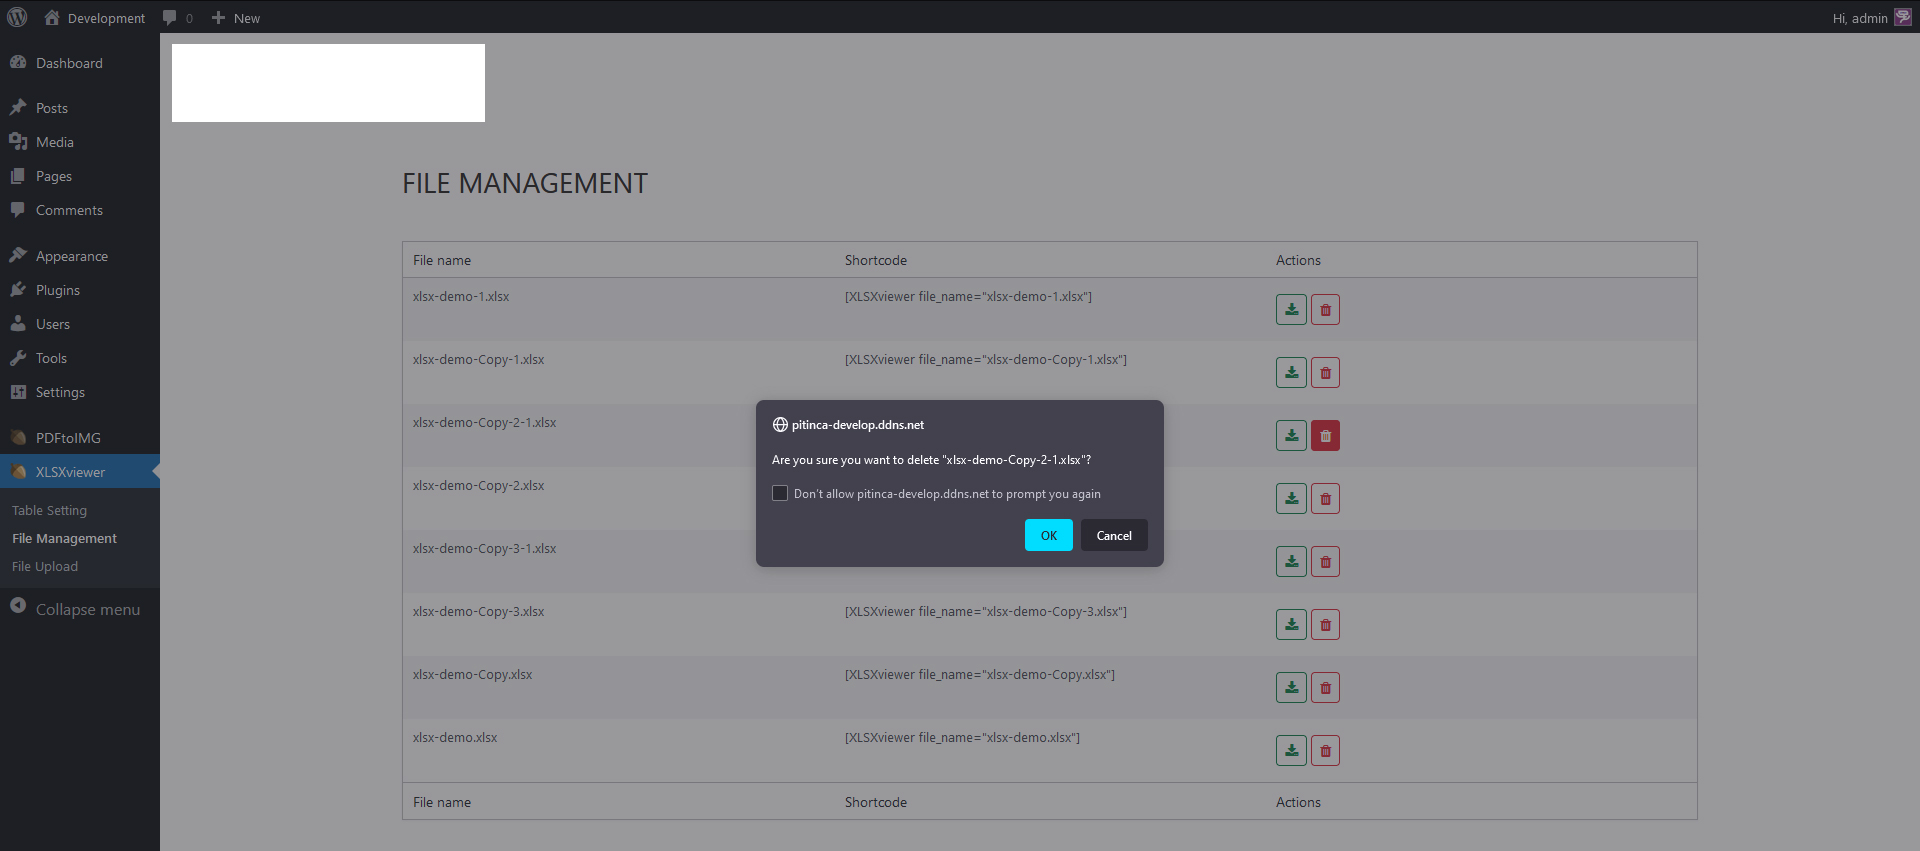
Task: Open the Settings menu
Action: 80,392
